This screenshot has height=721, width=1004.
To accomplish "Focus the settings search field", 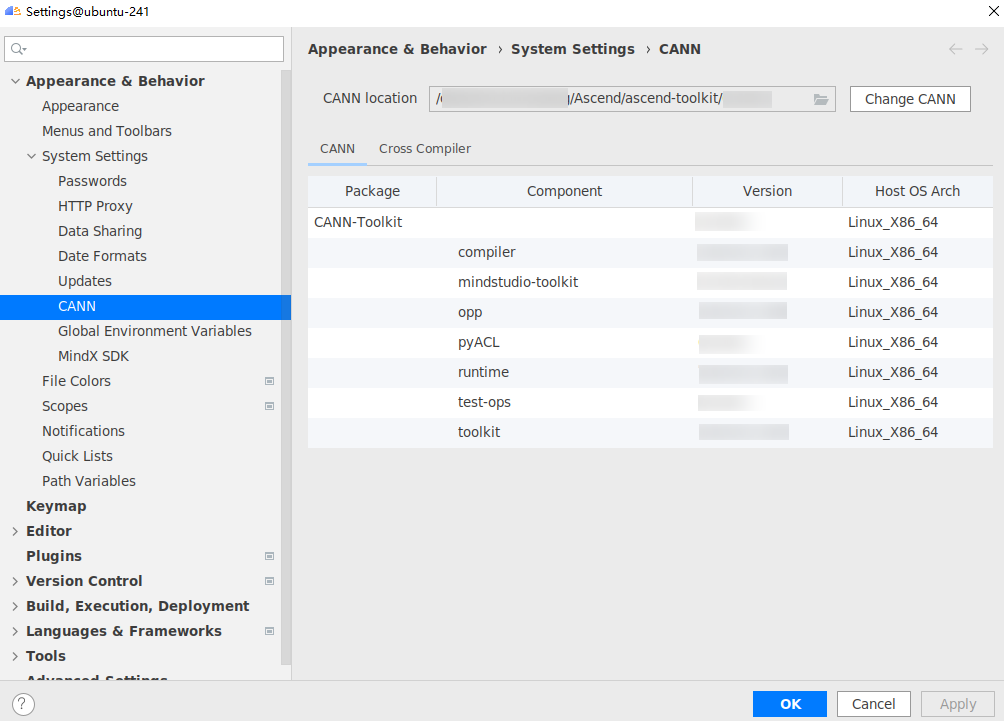I will 144,49.
